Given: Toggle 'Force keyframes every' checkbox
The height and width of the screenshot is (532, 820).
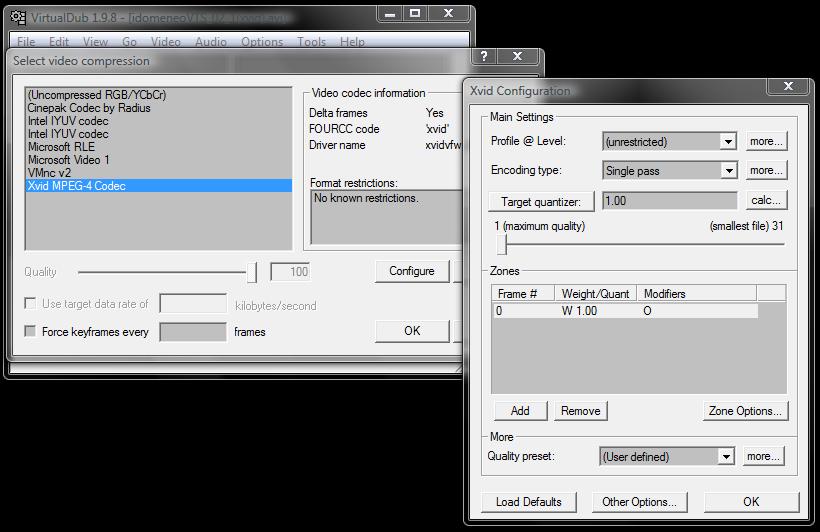Looking at the screenshot, I should (x=30, y=331).
